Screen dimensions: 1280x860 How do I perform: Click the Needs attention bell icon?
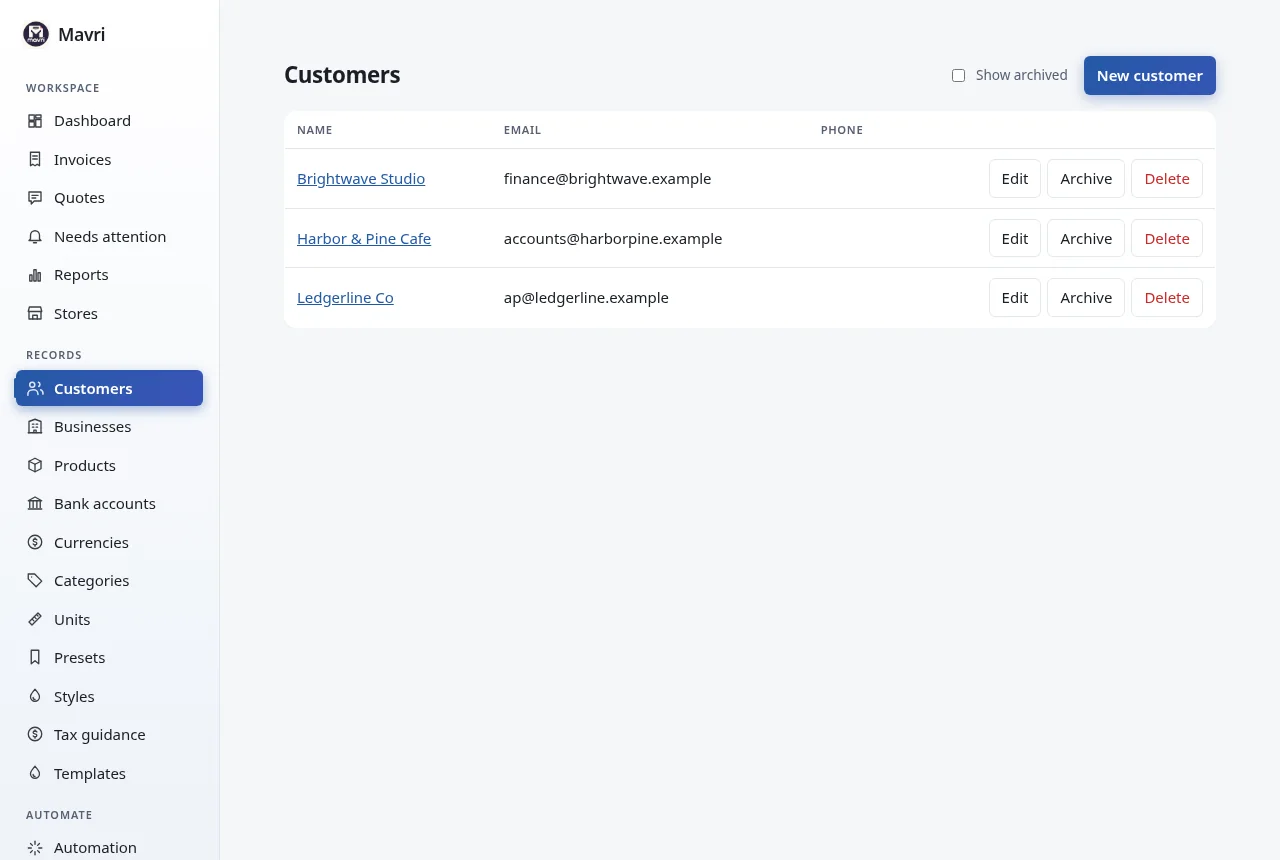pos(35,236)
